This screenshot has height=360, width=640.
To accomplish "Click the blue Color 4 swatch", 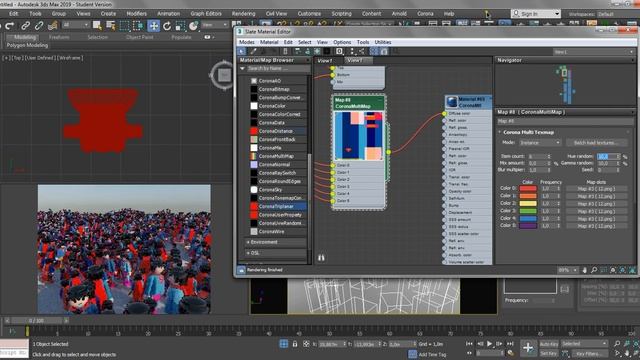I will pyautogui.click(x=528, y=218).
